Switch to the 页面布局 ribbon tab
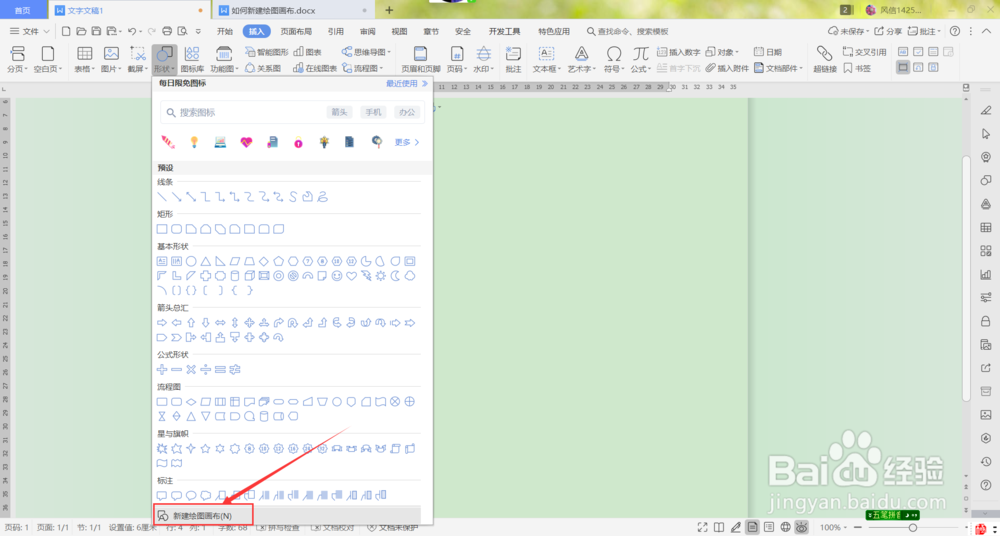The height and width of the screenshot is (536, 1000). (296, 31)
